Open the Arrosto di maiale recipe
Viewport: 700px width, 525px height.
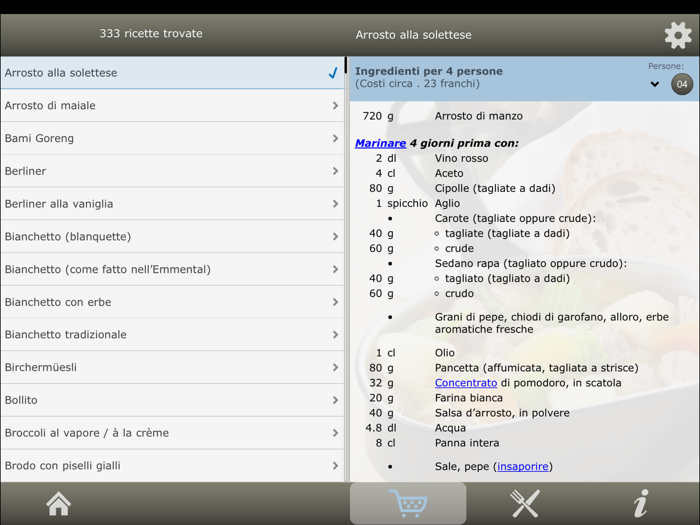coord(172,105)
